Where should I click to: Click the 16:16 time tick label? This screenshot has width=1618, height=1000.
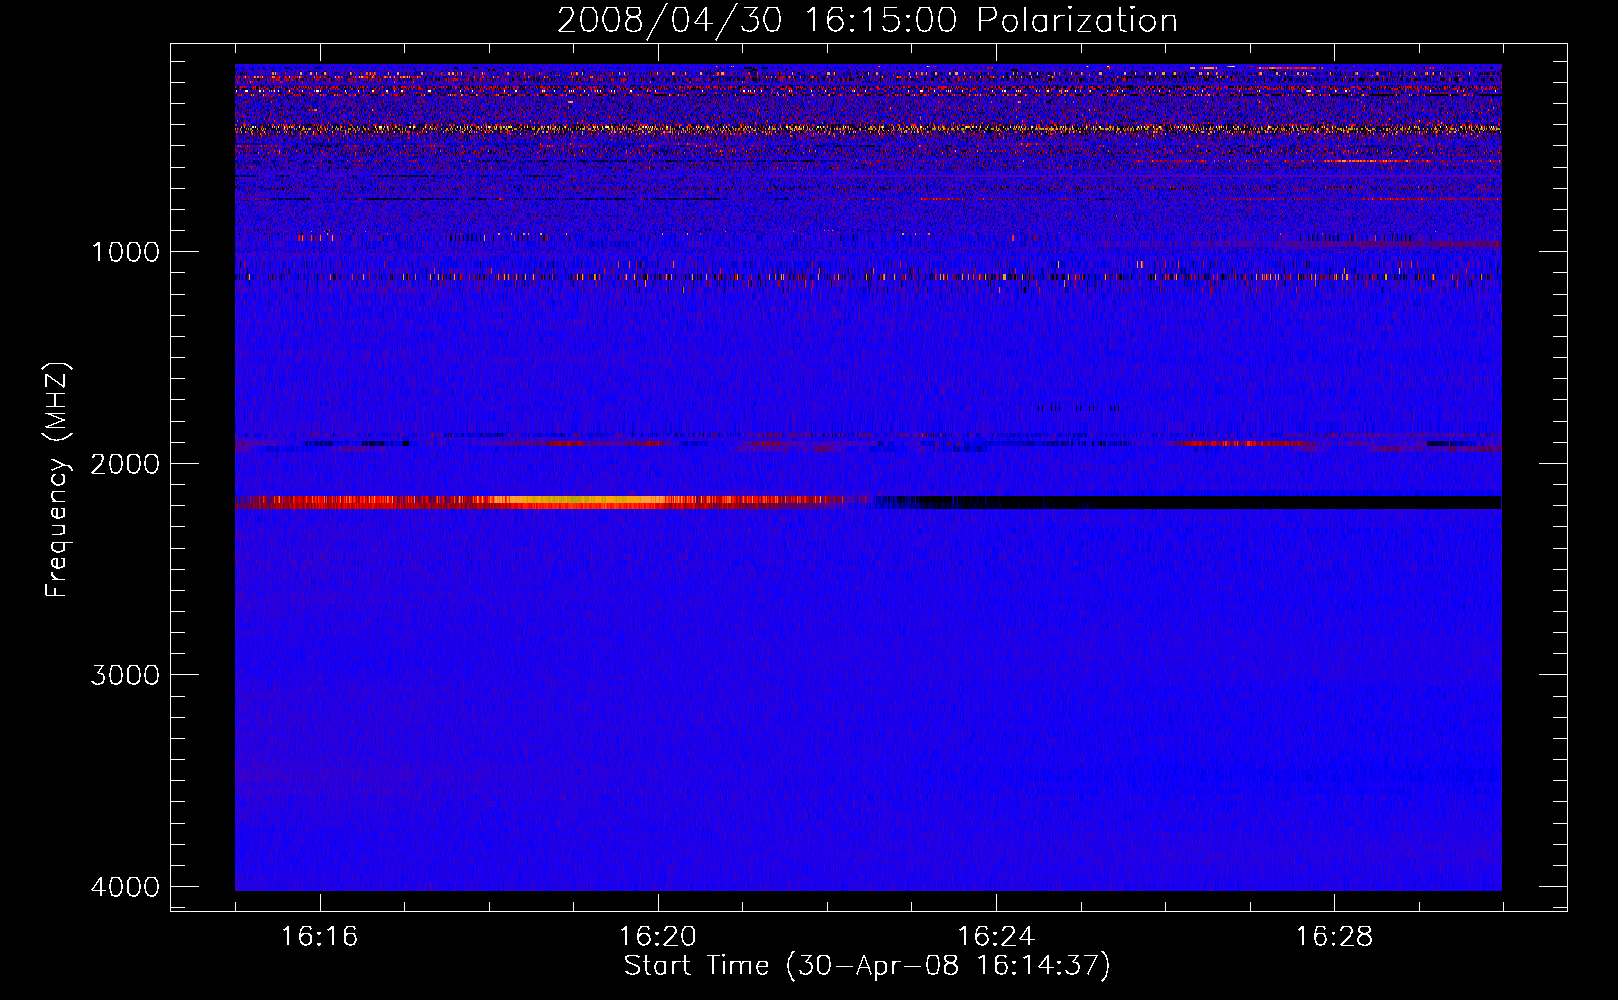point(320,936)
